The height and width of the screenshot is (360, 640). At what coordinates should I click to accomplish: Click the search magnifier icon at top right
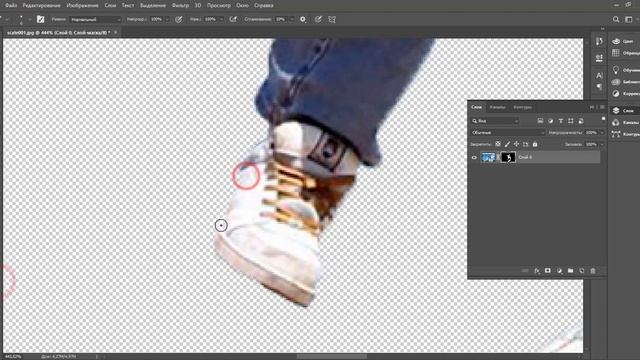[616, 19]
